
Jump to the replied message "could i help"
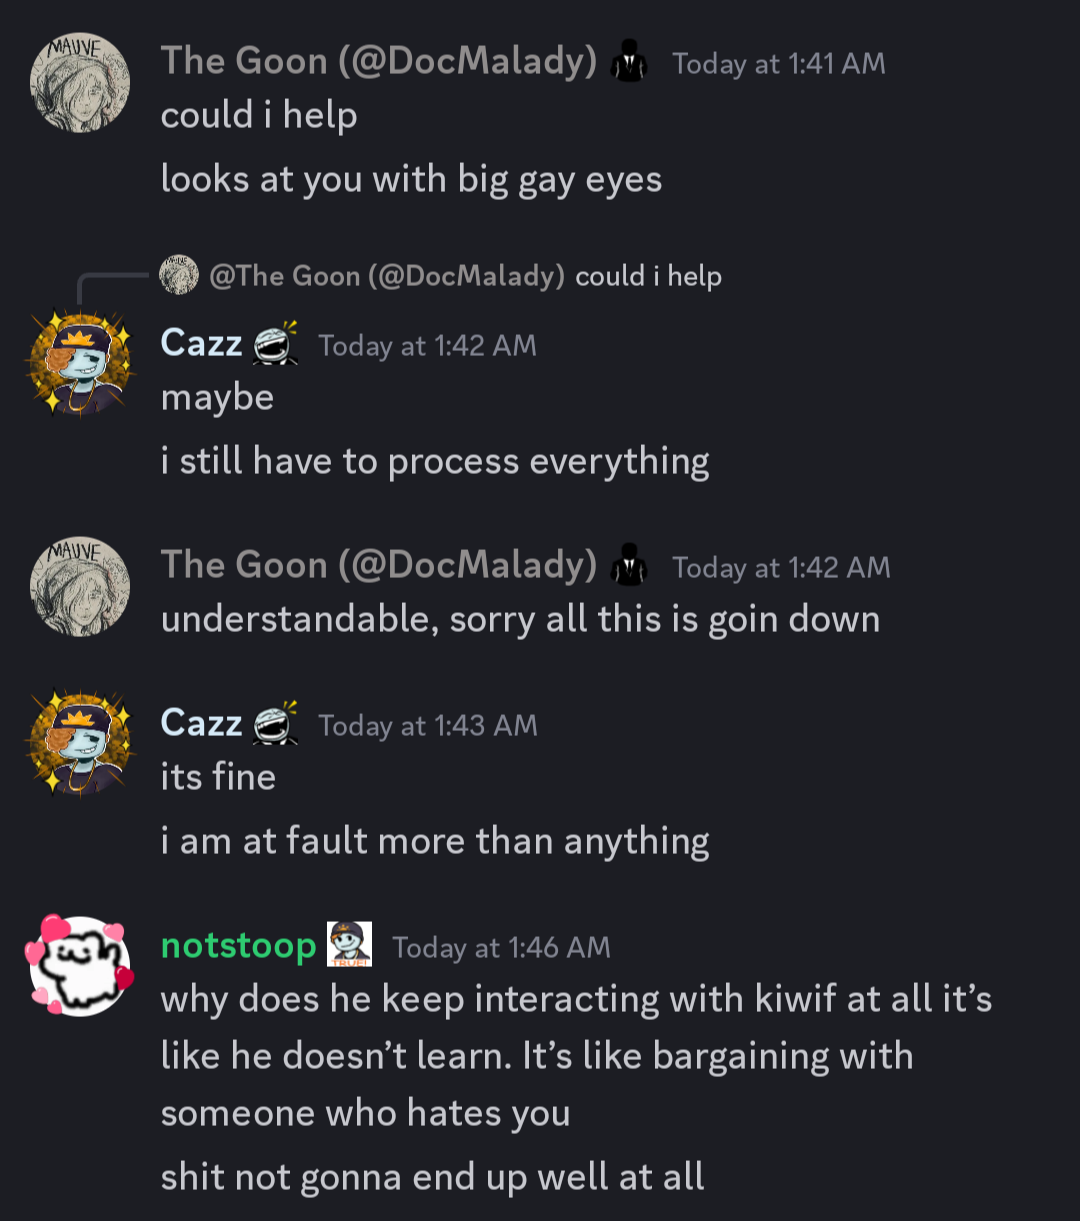tap(649, 276)
